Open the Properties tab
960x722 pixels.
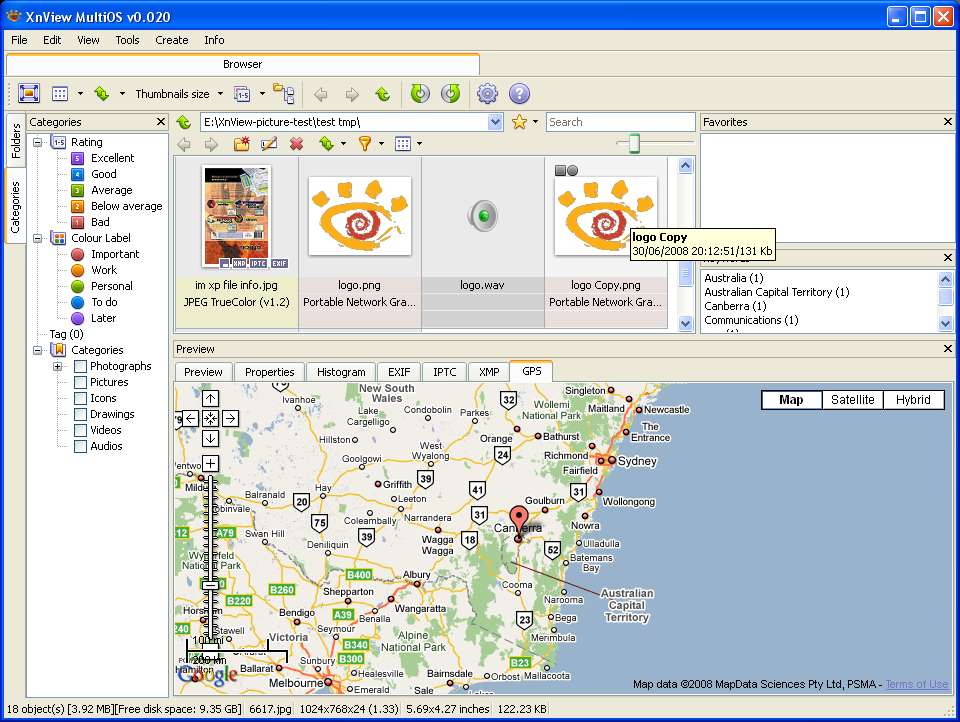269,372
